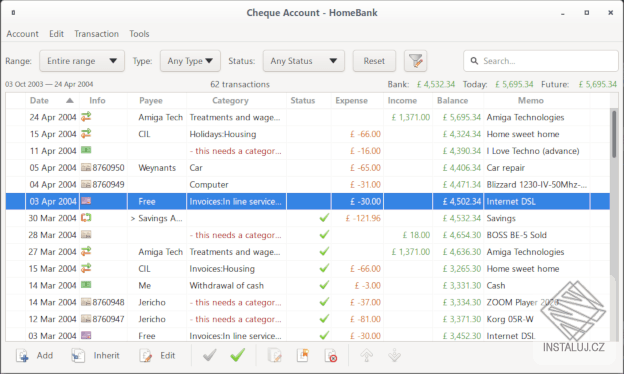The width and height of the screenshot is (624, 374).
Task: Select the Weynants Car repair row
Action: point(308,168)
